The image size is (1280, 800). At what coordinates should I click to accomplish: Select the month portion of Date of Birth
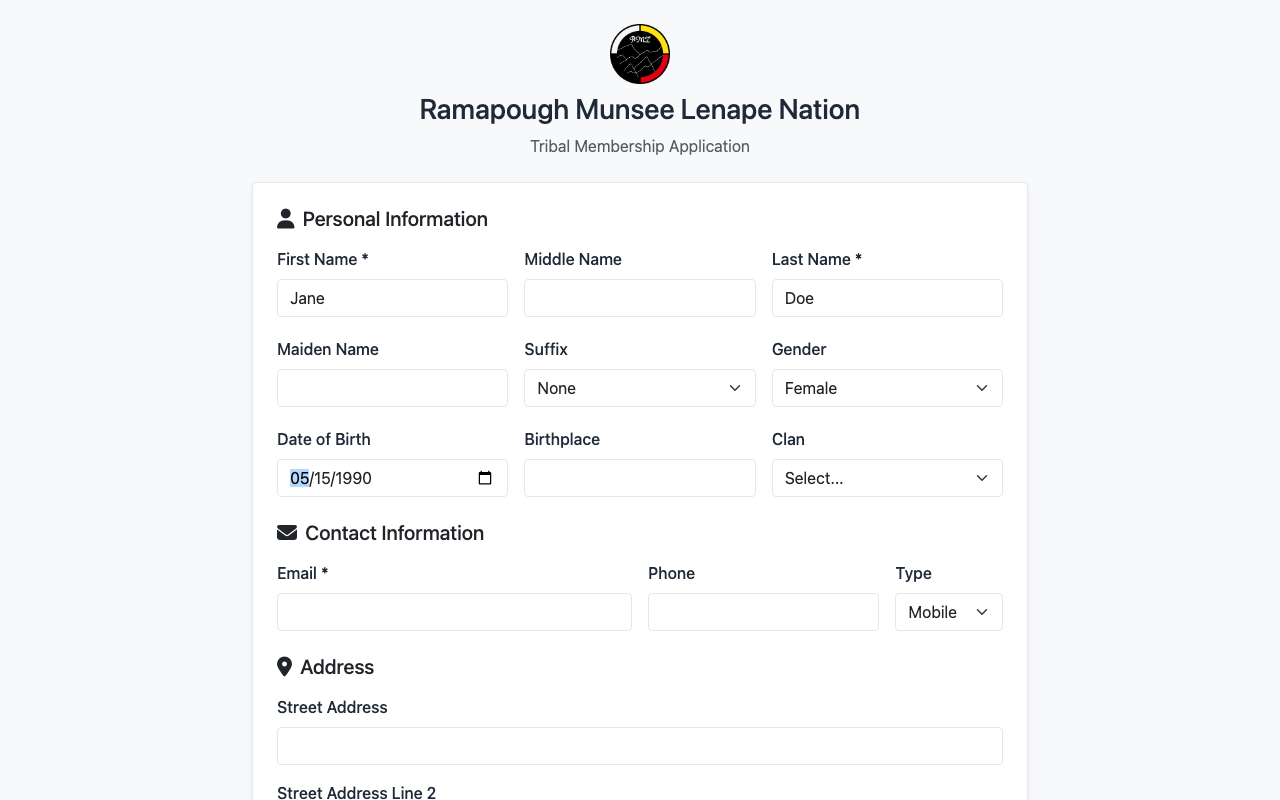[298, 478]
